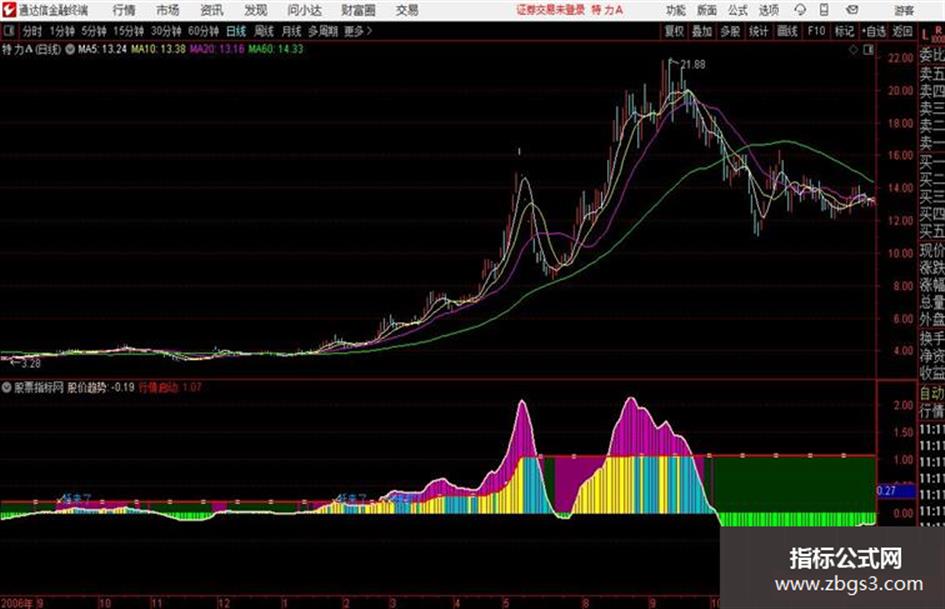Click the 复权 toolbar button
Screen dimensions: 945x609
click(674, 31)
